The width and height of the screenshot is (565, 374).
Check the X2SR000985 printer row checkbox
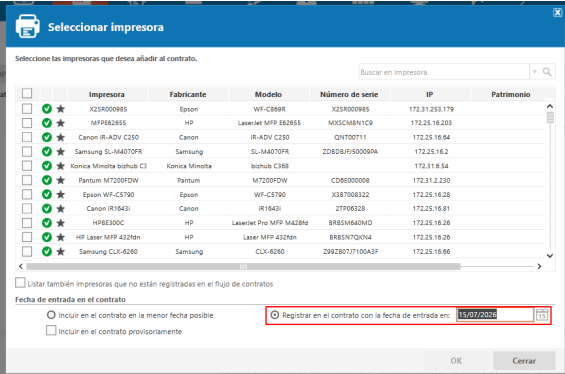point(27,108)
